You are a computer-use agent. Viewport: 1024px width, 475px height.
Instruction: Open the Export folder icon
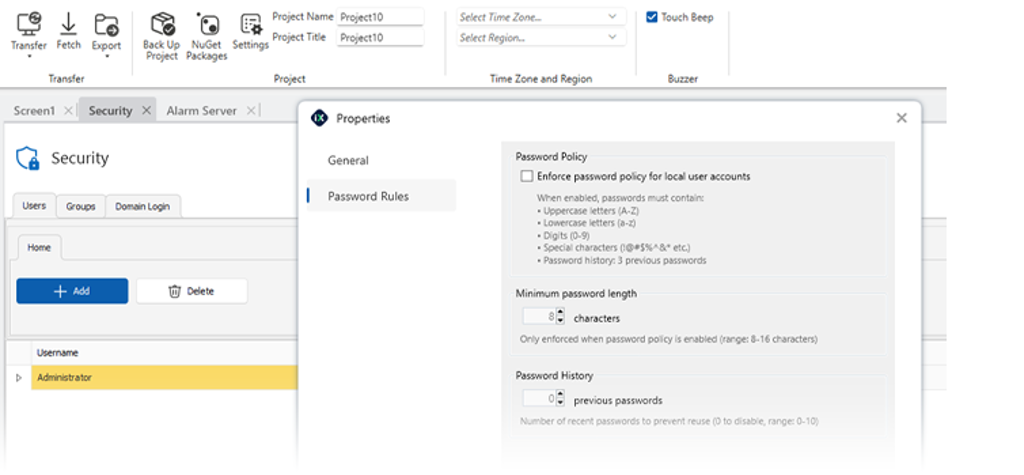(x=106, y=25)
